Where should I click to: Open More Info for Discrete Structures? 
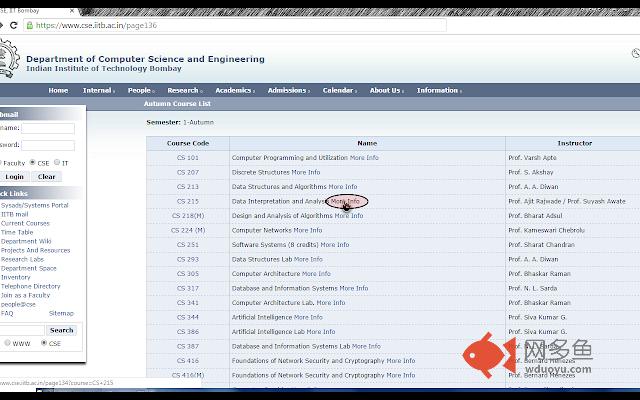[306, 172]
